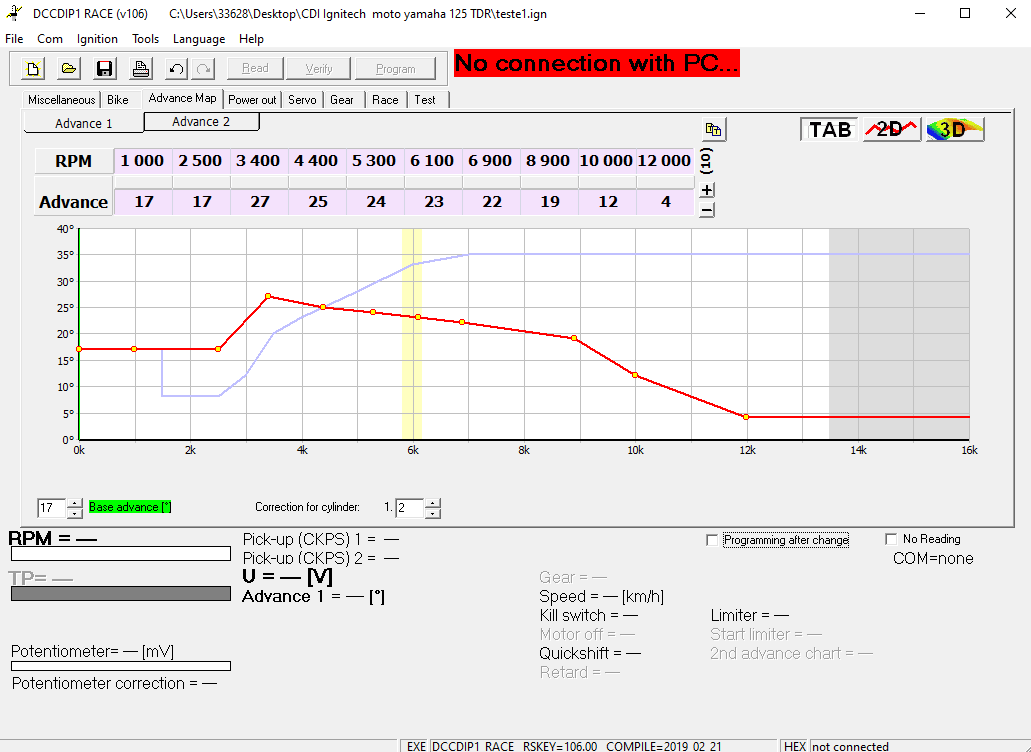This screenshot has width=1031, height=752.
Task: Select RPM cell 6 900
Action: pos(490,161)
